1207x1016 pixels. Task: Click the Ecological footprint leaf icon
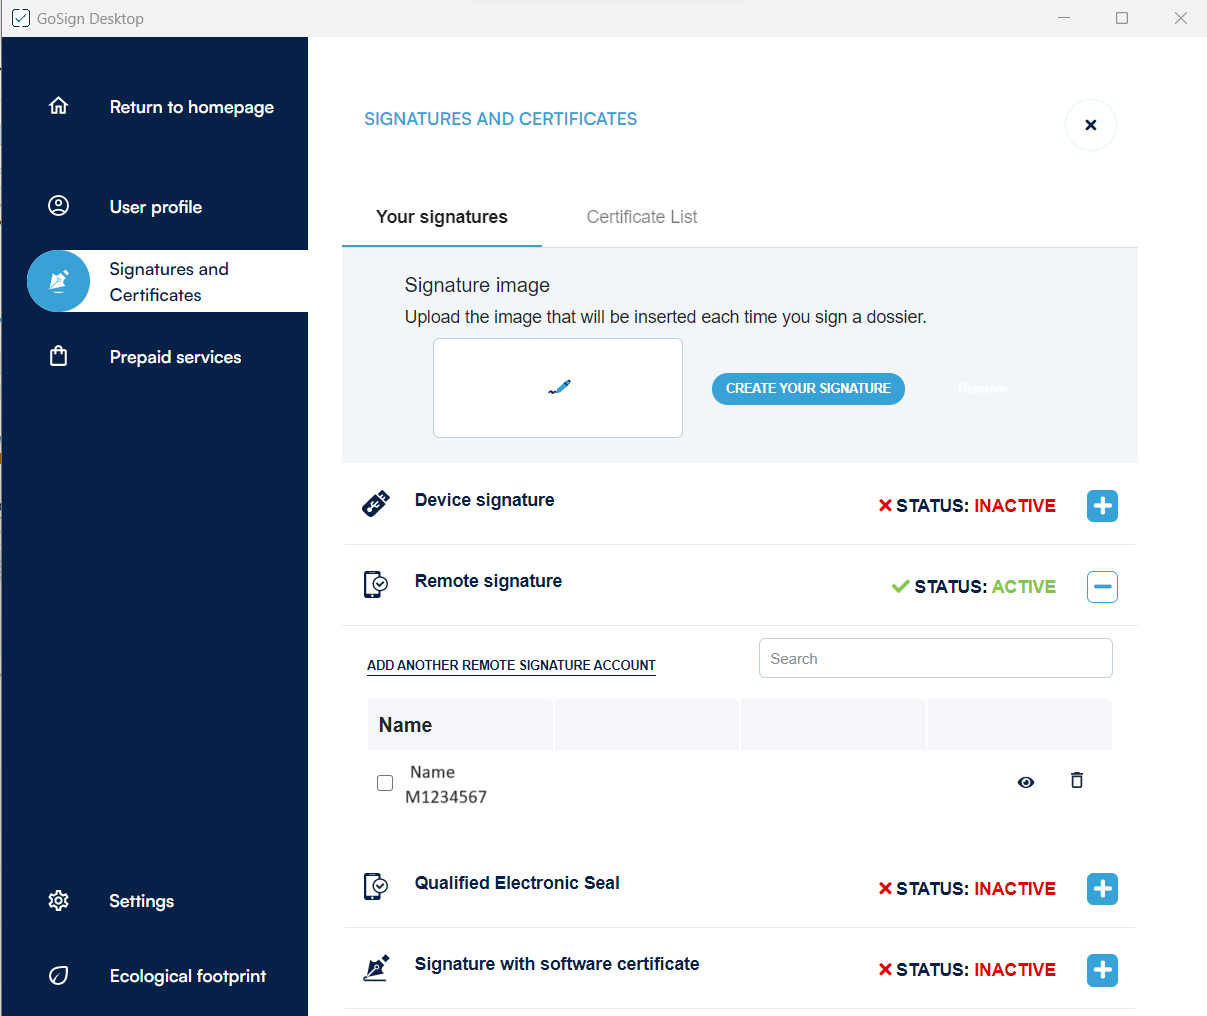pyautogui.click(x=59, y=976)
